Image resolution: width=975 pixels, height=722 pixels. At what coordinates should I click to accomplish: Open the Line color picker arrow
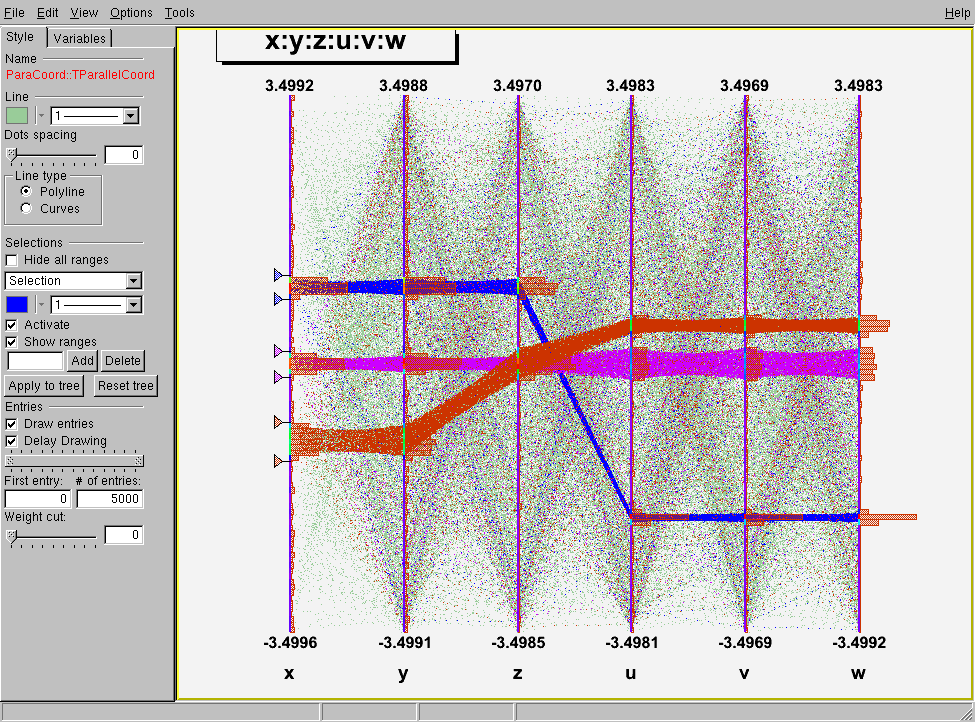(x=42, y=116)
